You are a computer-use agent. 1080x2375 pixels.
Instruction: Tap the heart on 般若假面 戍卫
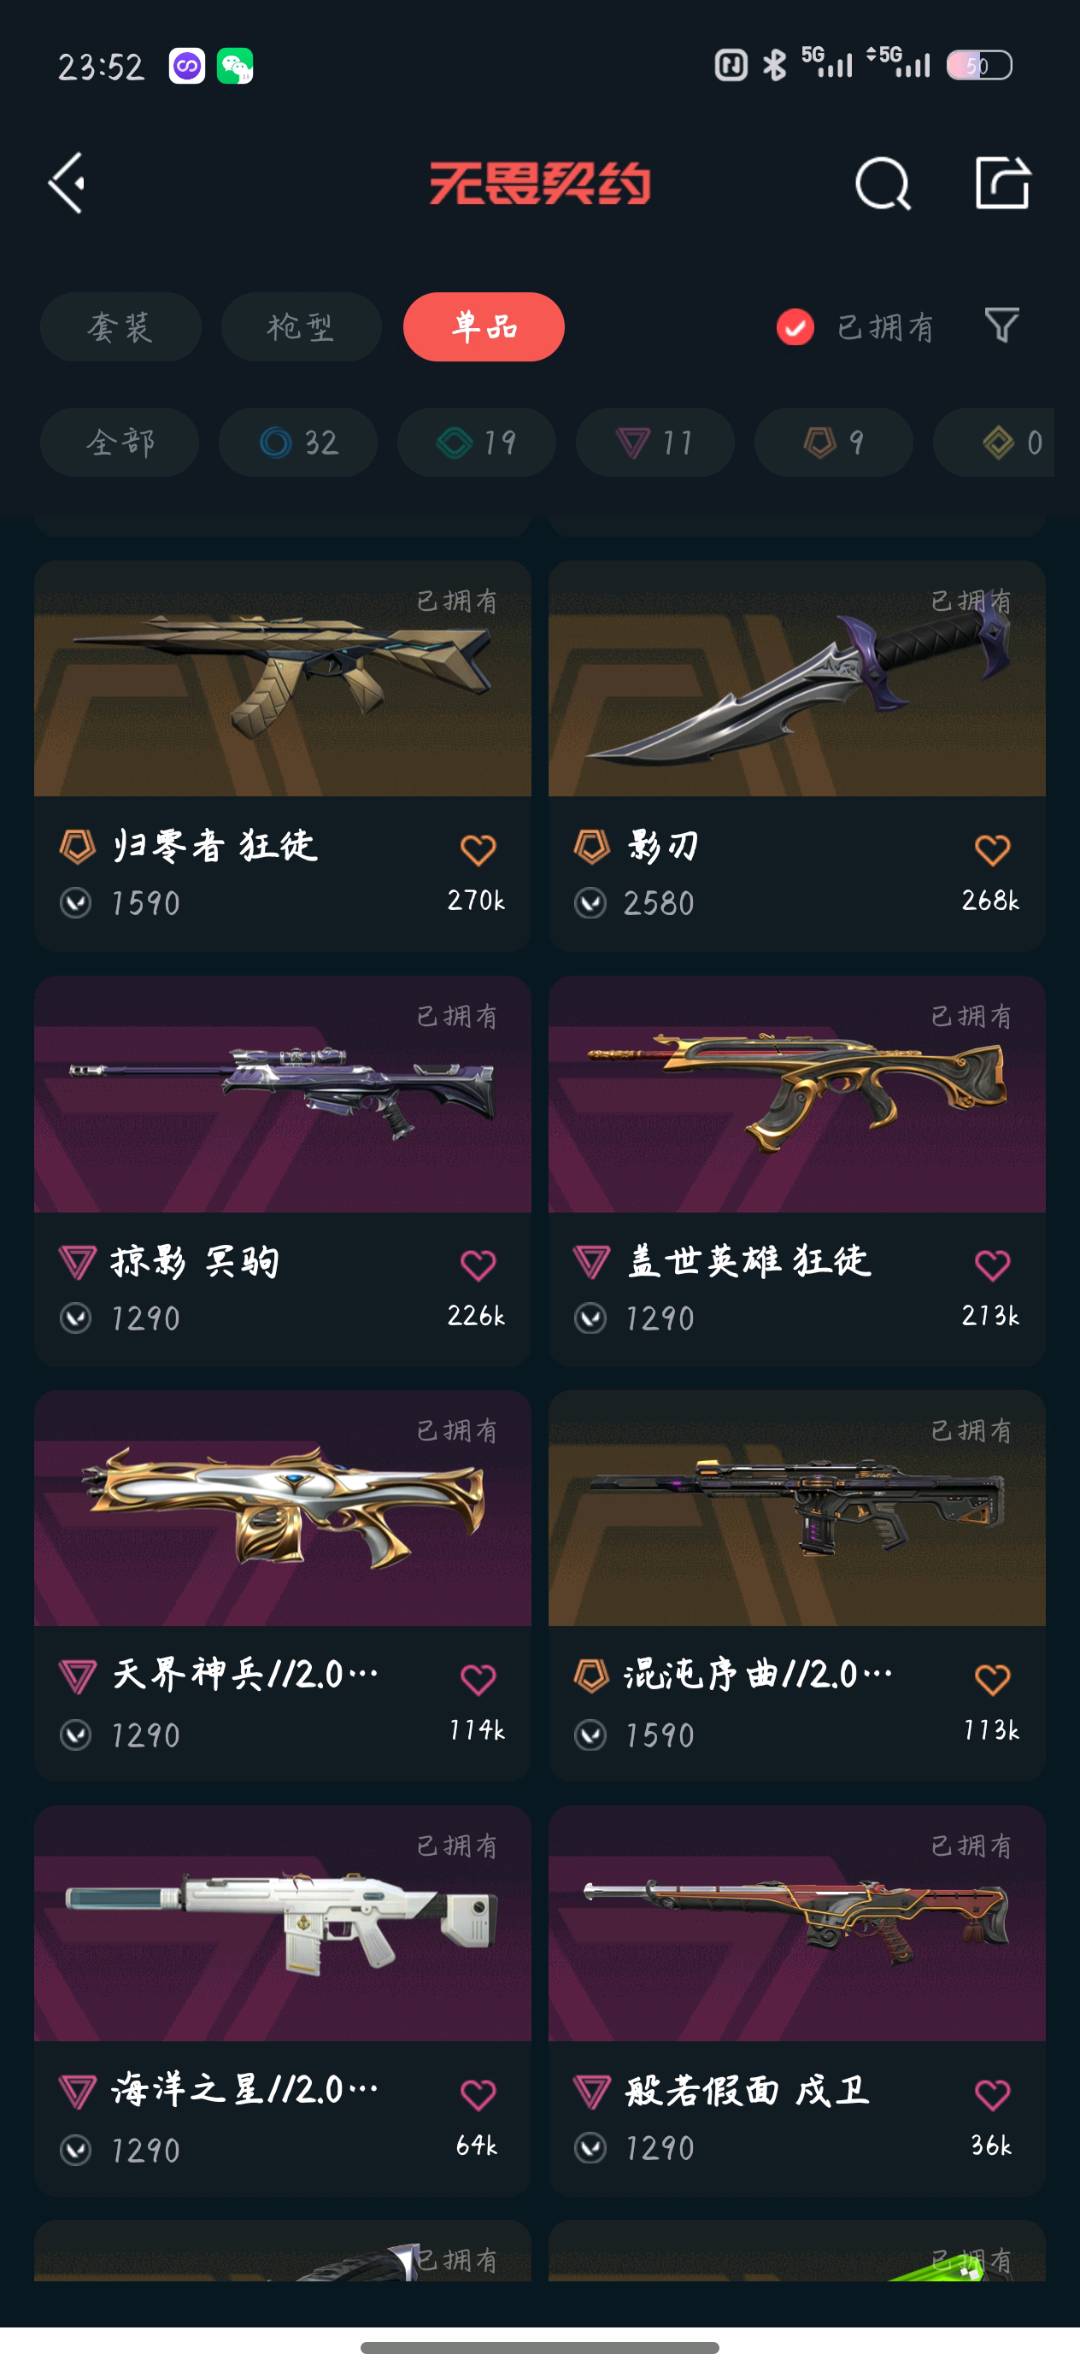(x=992, y=2094)
